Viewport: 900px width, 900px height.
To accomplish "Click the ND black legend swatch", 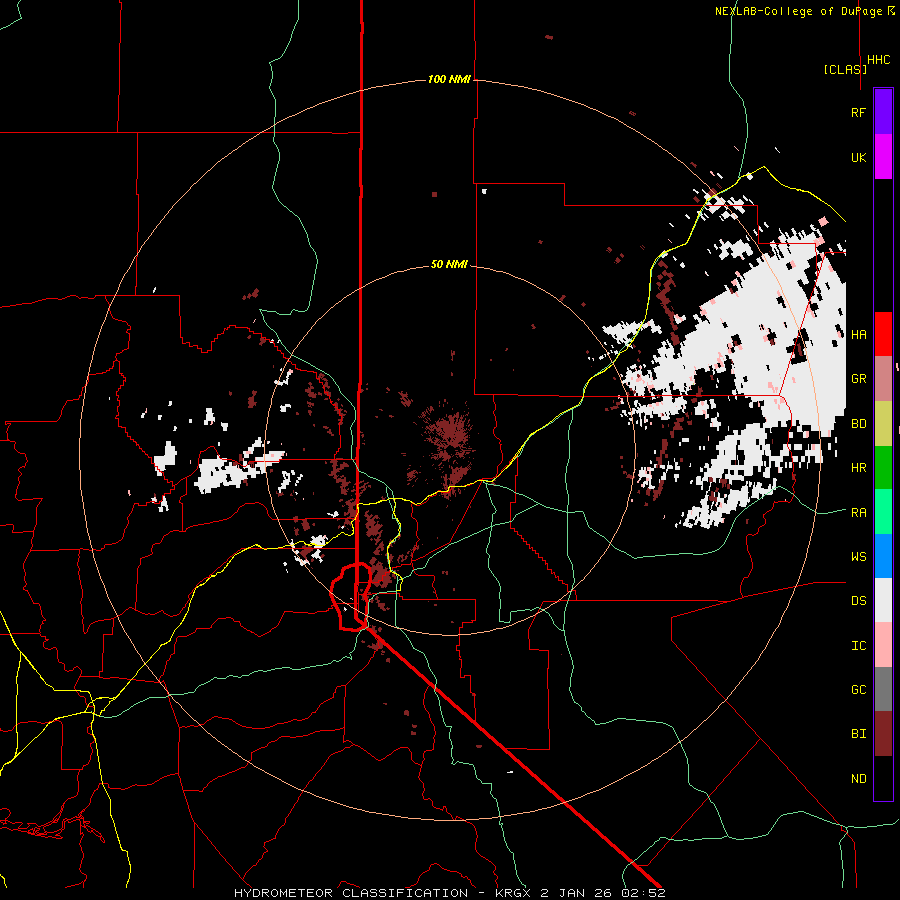I will click(x=883, y=778).
